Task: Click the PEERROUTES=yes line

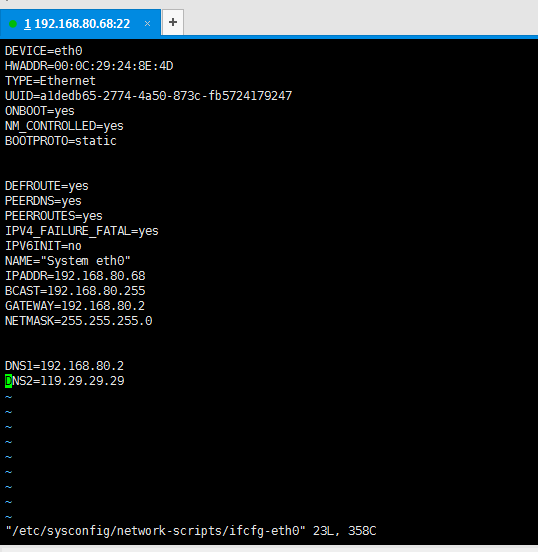Action: point(54,216)
